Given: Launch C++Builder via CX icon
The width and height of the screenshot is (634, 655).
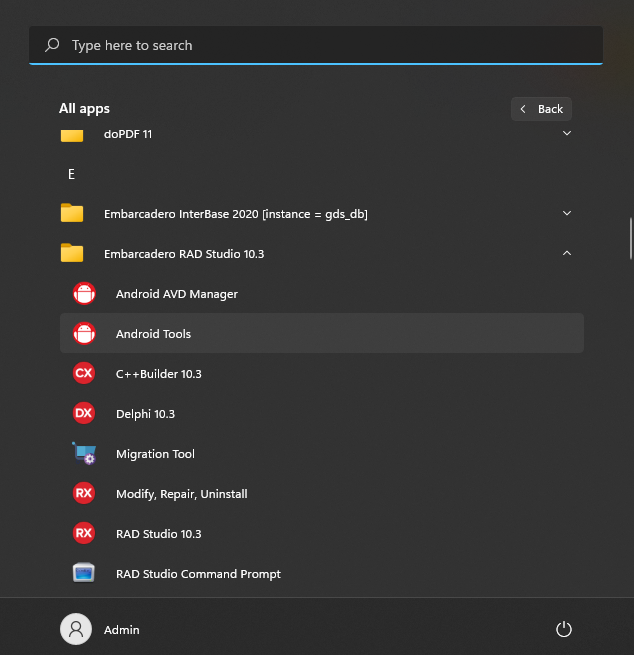Looking at the screenshot, I should tap(84, 373).
